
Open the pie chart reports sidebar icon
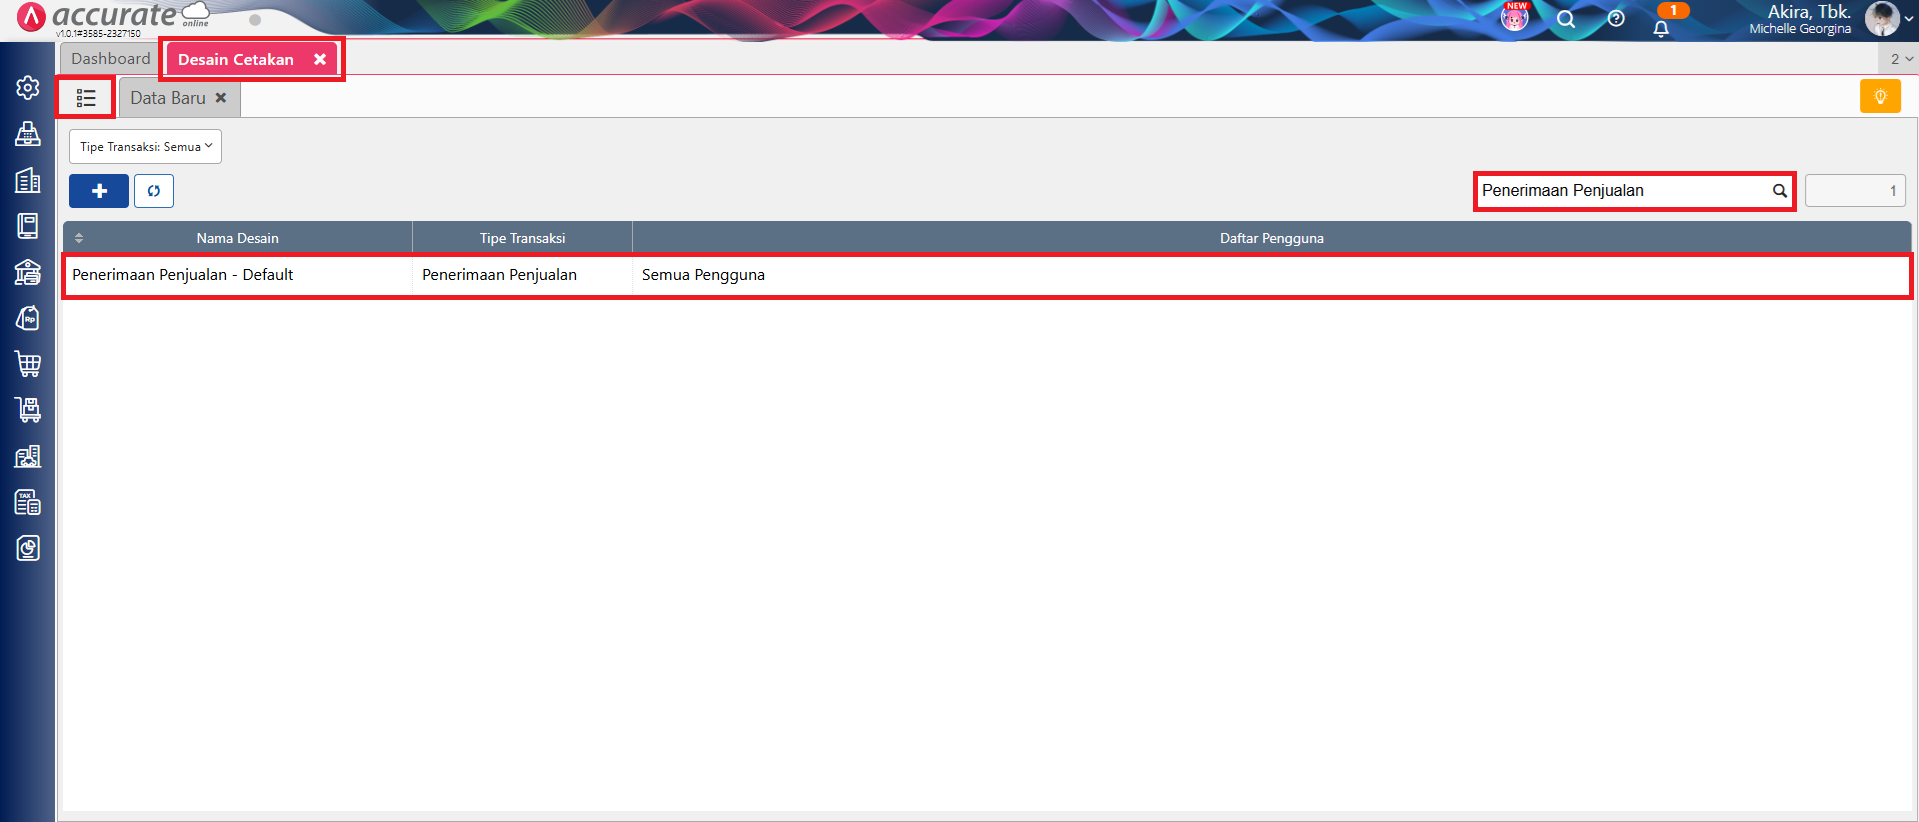pyautogui.click(x=28, y=548)
